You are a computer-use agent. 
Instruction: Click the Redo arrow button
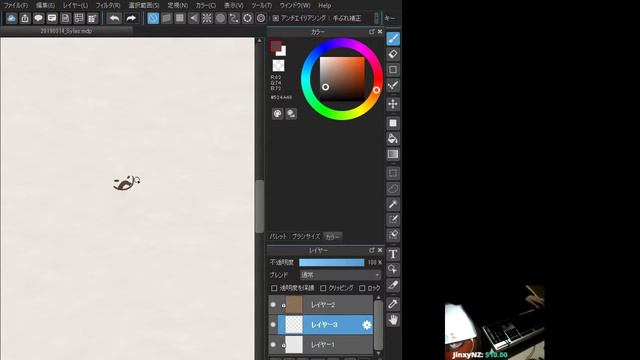coord(131,18)
